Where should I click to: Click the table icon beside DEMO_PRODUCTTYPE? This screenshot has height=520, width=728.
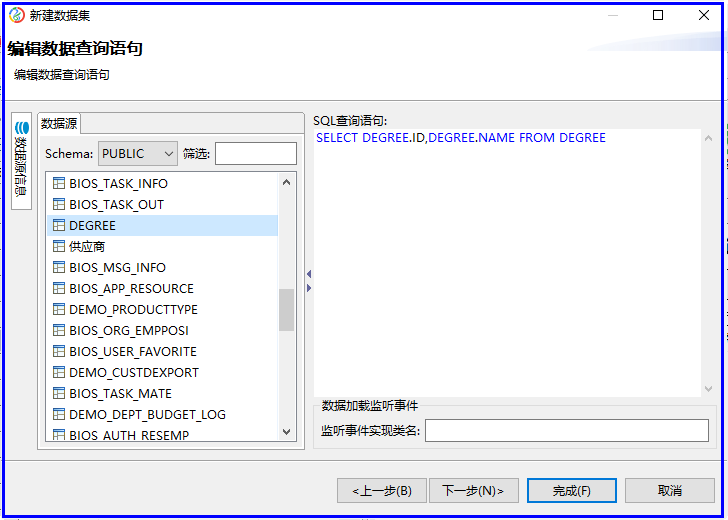pos(58,310)
